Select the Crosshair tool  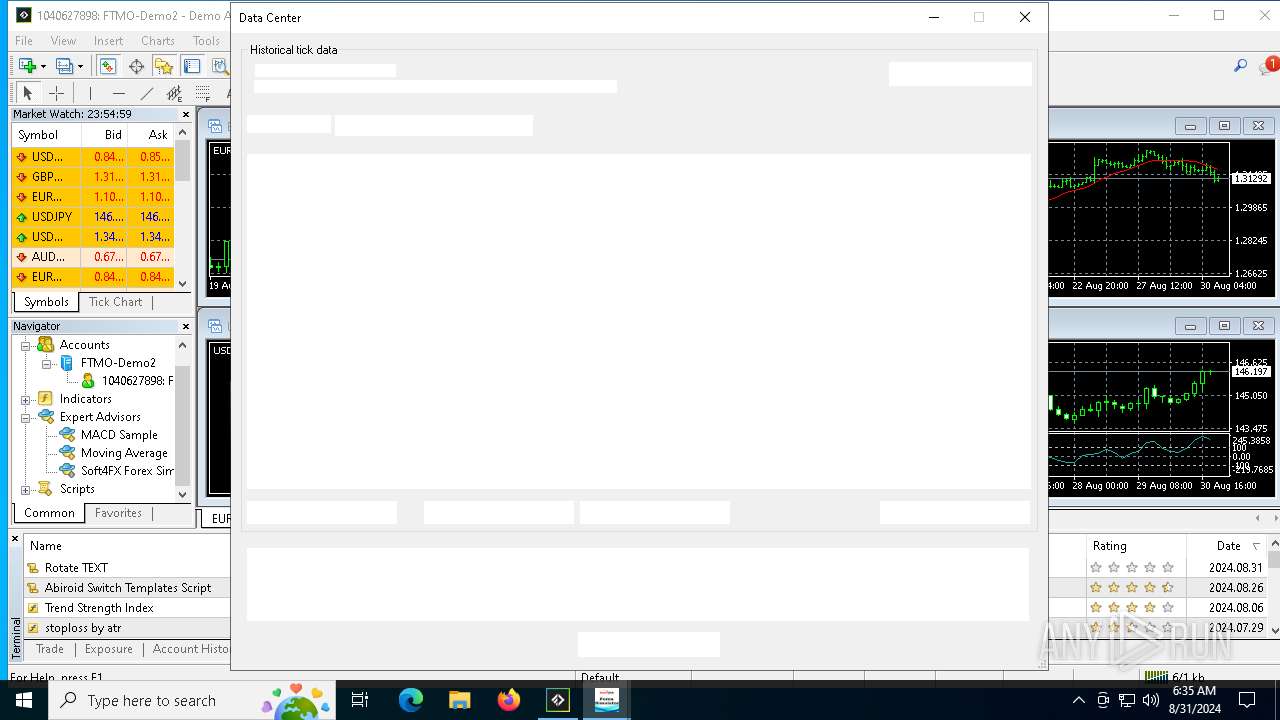pyautogui.click(x=56, y=93)
